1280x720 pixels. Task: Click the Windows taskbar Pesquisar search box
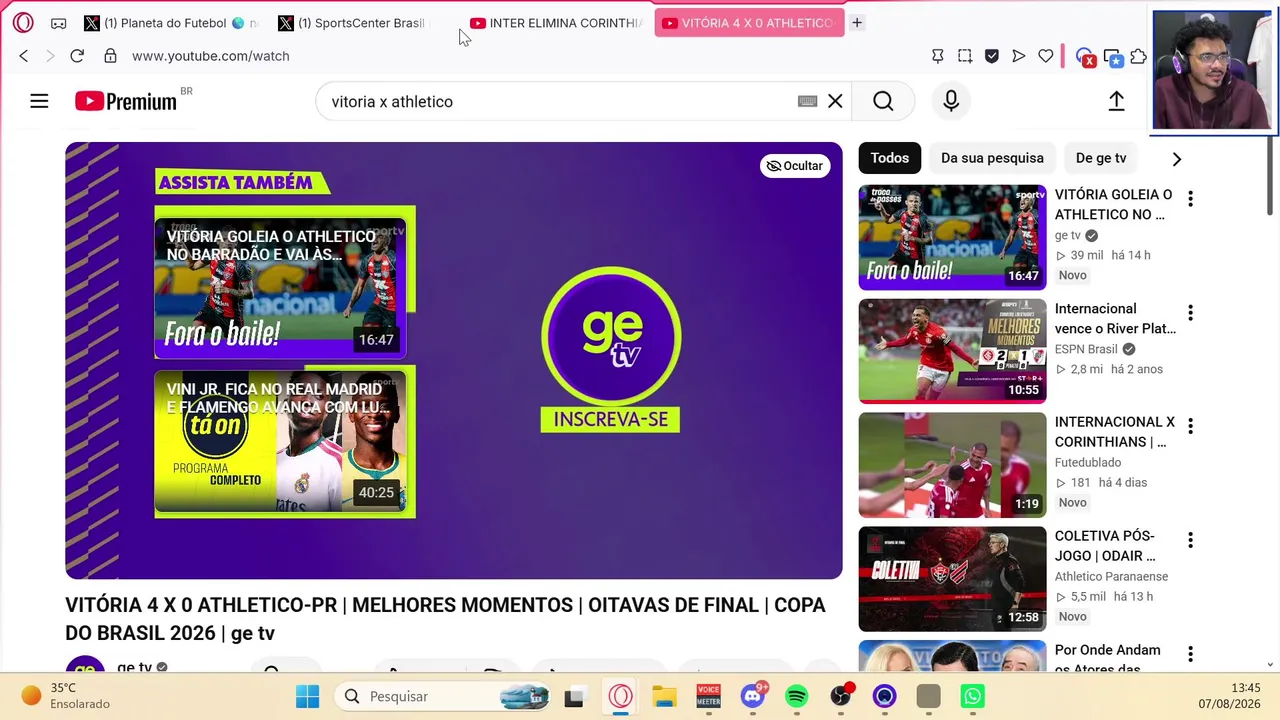tap(443, 696)
